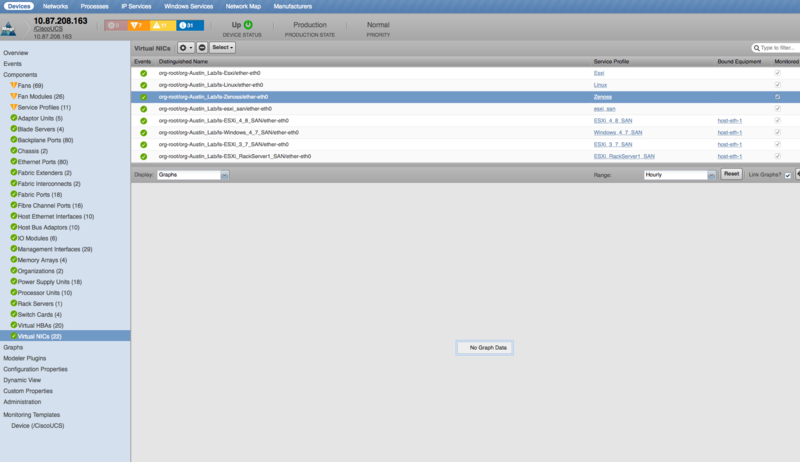Viewport: 800px width, 462px height.
Task: Click status icon for Linux/ether-eth0 row
Action: click(x=143, y=85)
